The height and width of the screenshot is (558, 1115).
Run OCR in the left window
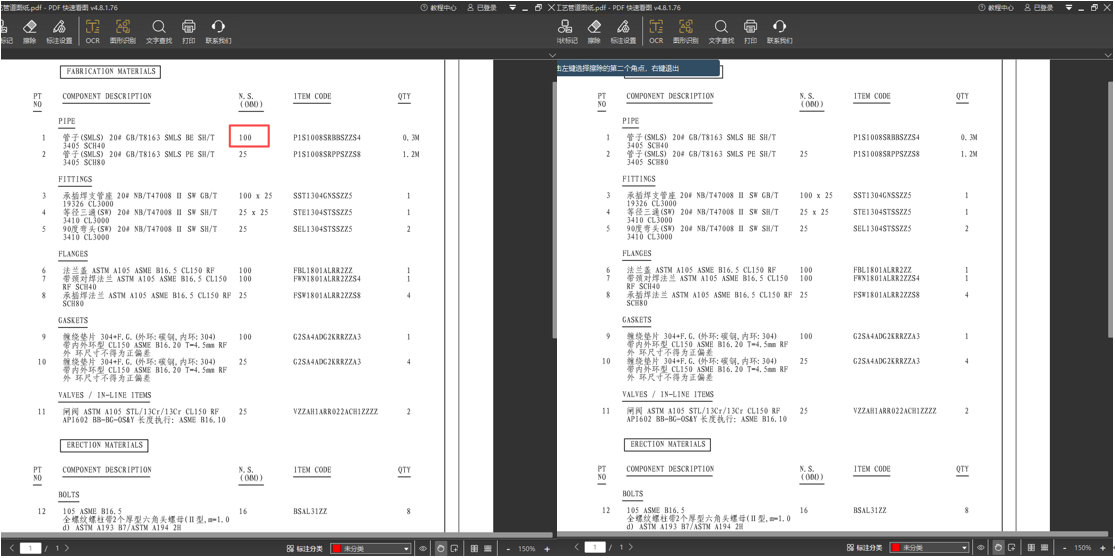[x=92, y=30]
